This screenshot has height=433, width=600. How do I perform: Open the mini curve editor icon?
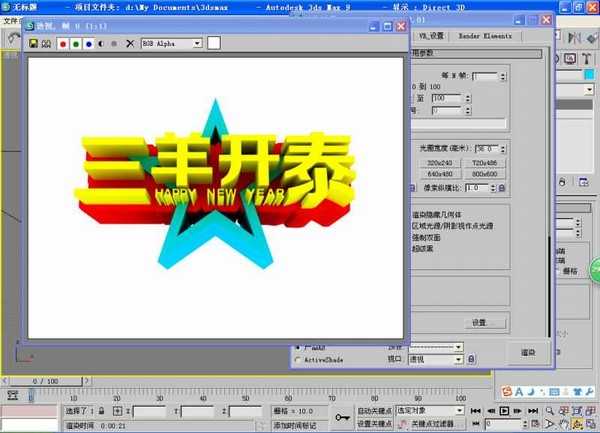[x=13, y=395]
